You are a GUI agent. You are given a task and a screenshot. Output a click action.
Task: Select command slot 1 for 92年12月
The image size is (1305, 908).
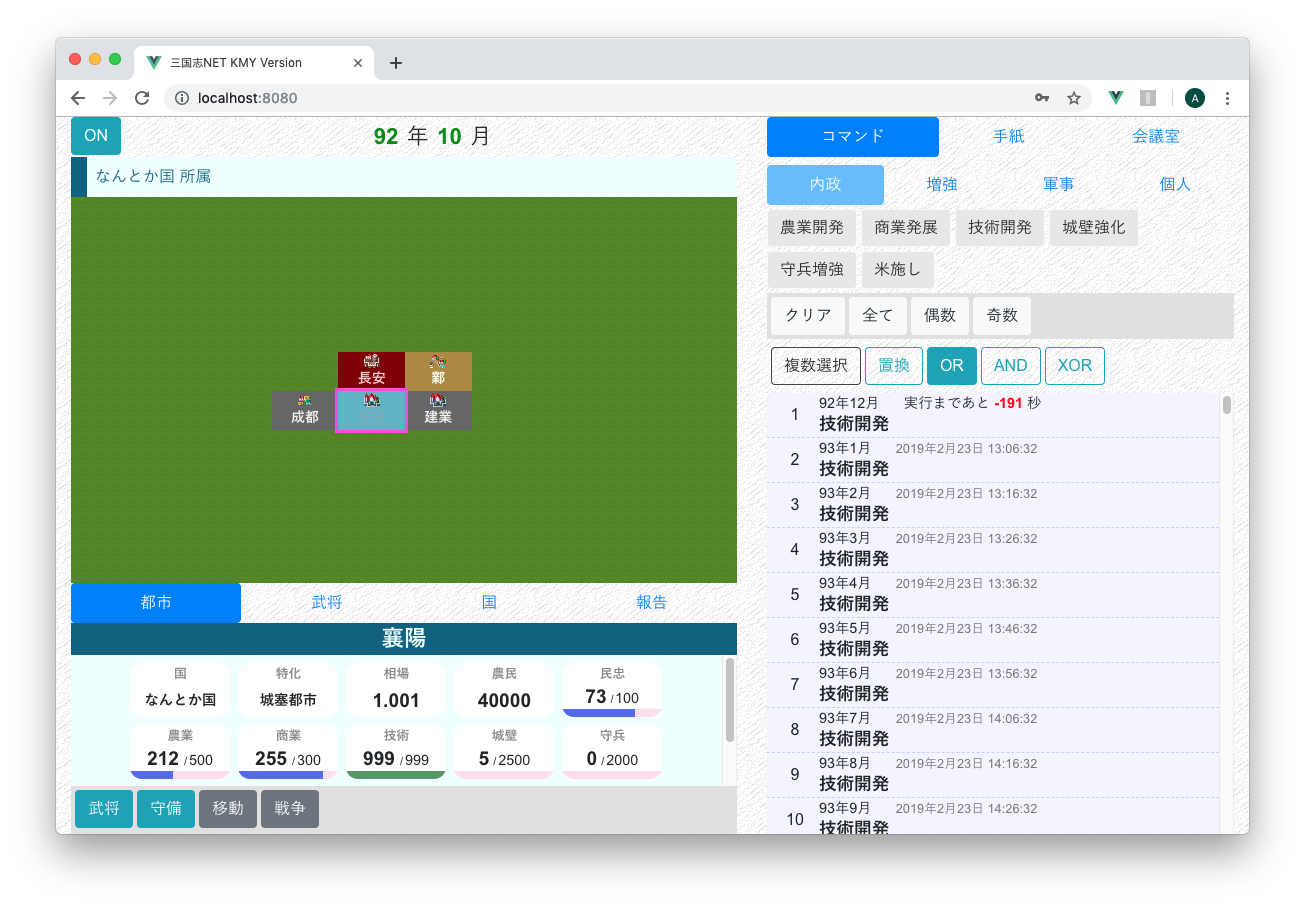(x=993, y=415)
